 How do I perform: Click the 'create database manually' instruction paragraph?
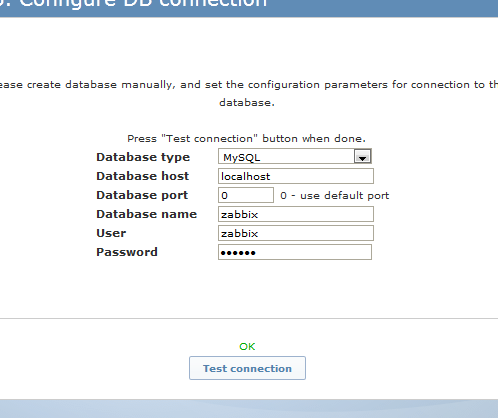point(247,93)
